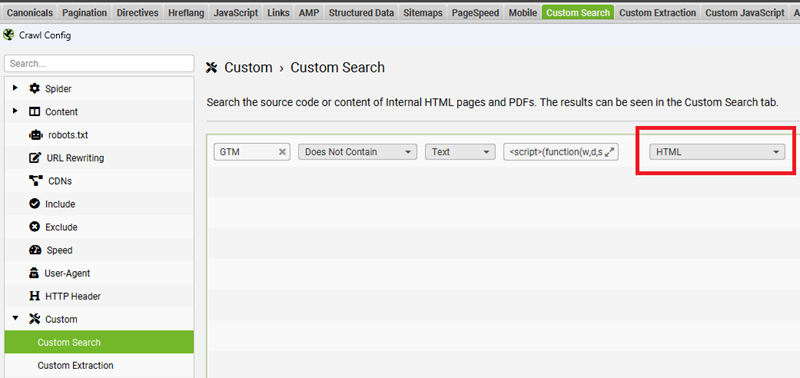Open the Exclude settings
The width and height of the screenshot is (800, 378).
click(61, 227)
